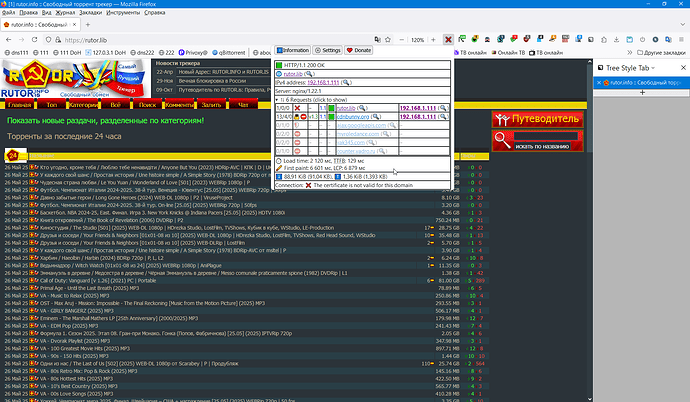690x402 pixels.
Task: Open the Правка menu
Action: (29, 12)
